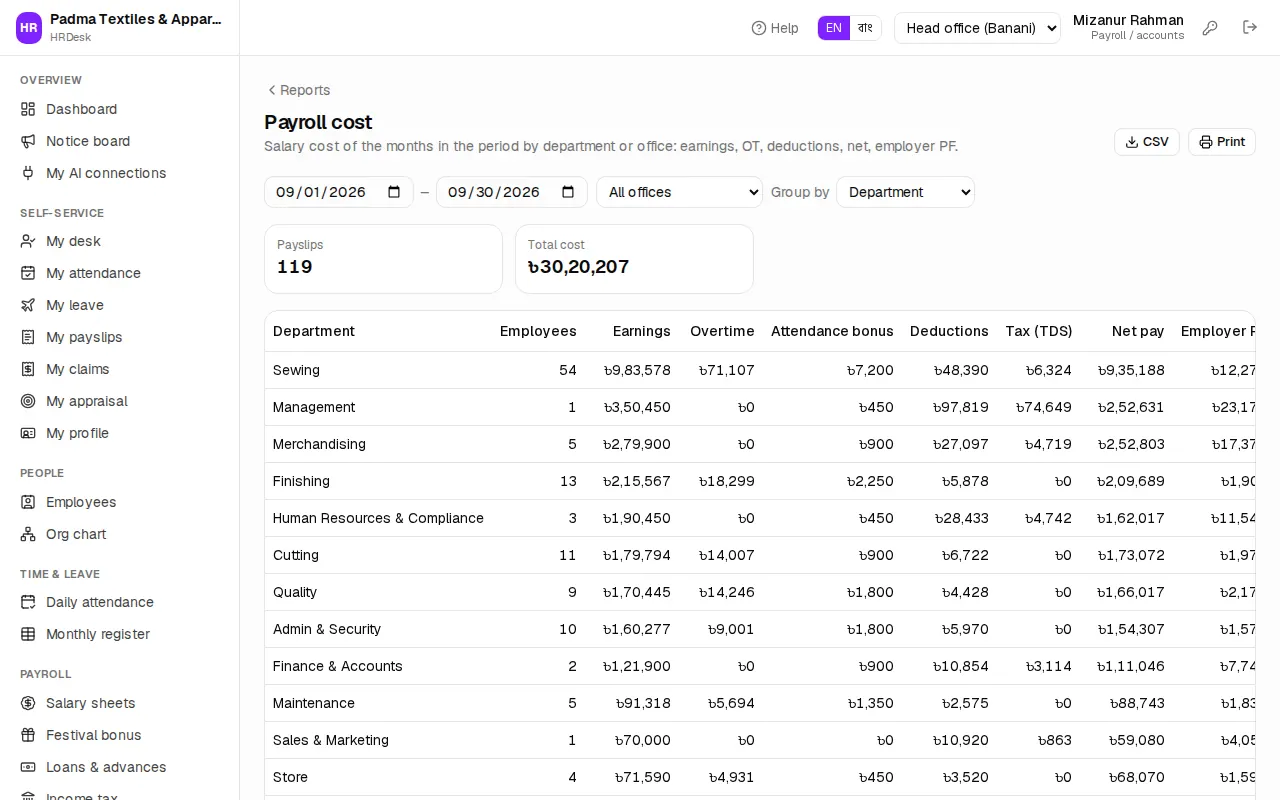The width and height of the screenshot is (1280, 800).
Task: Export the report as CSV
Action: 1147,142
